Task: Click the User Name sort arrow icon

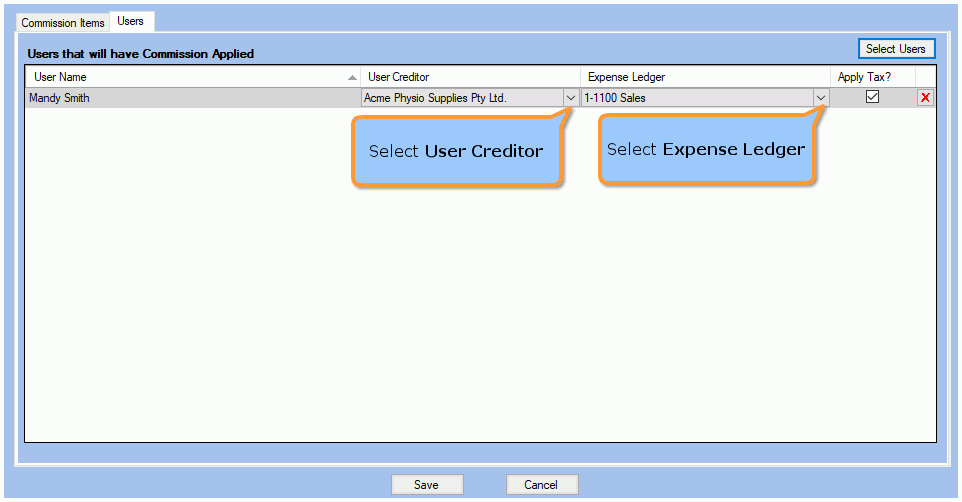Action: point(352,77)
